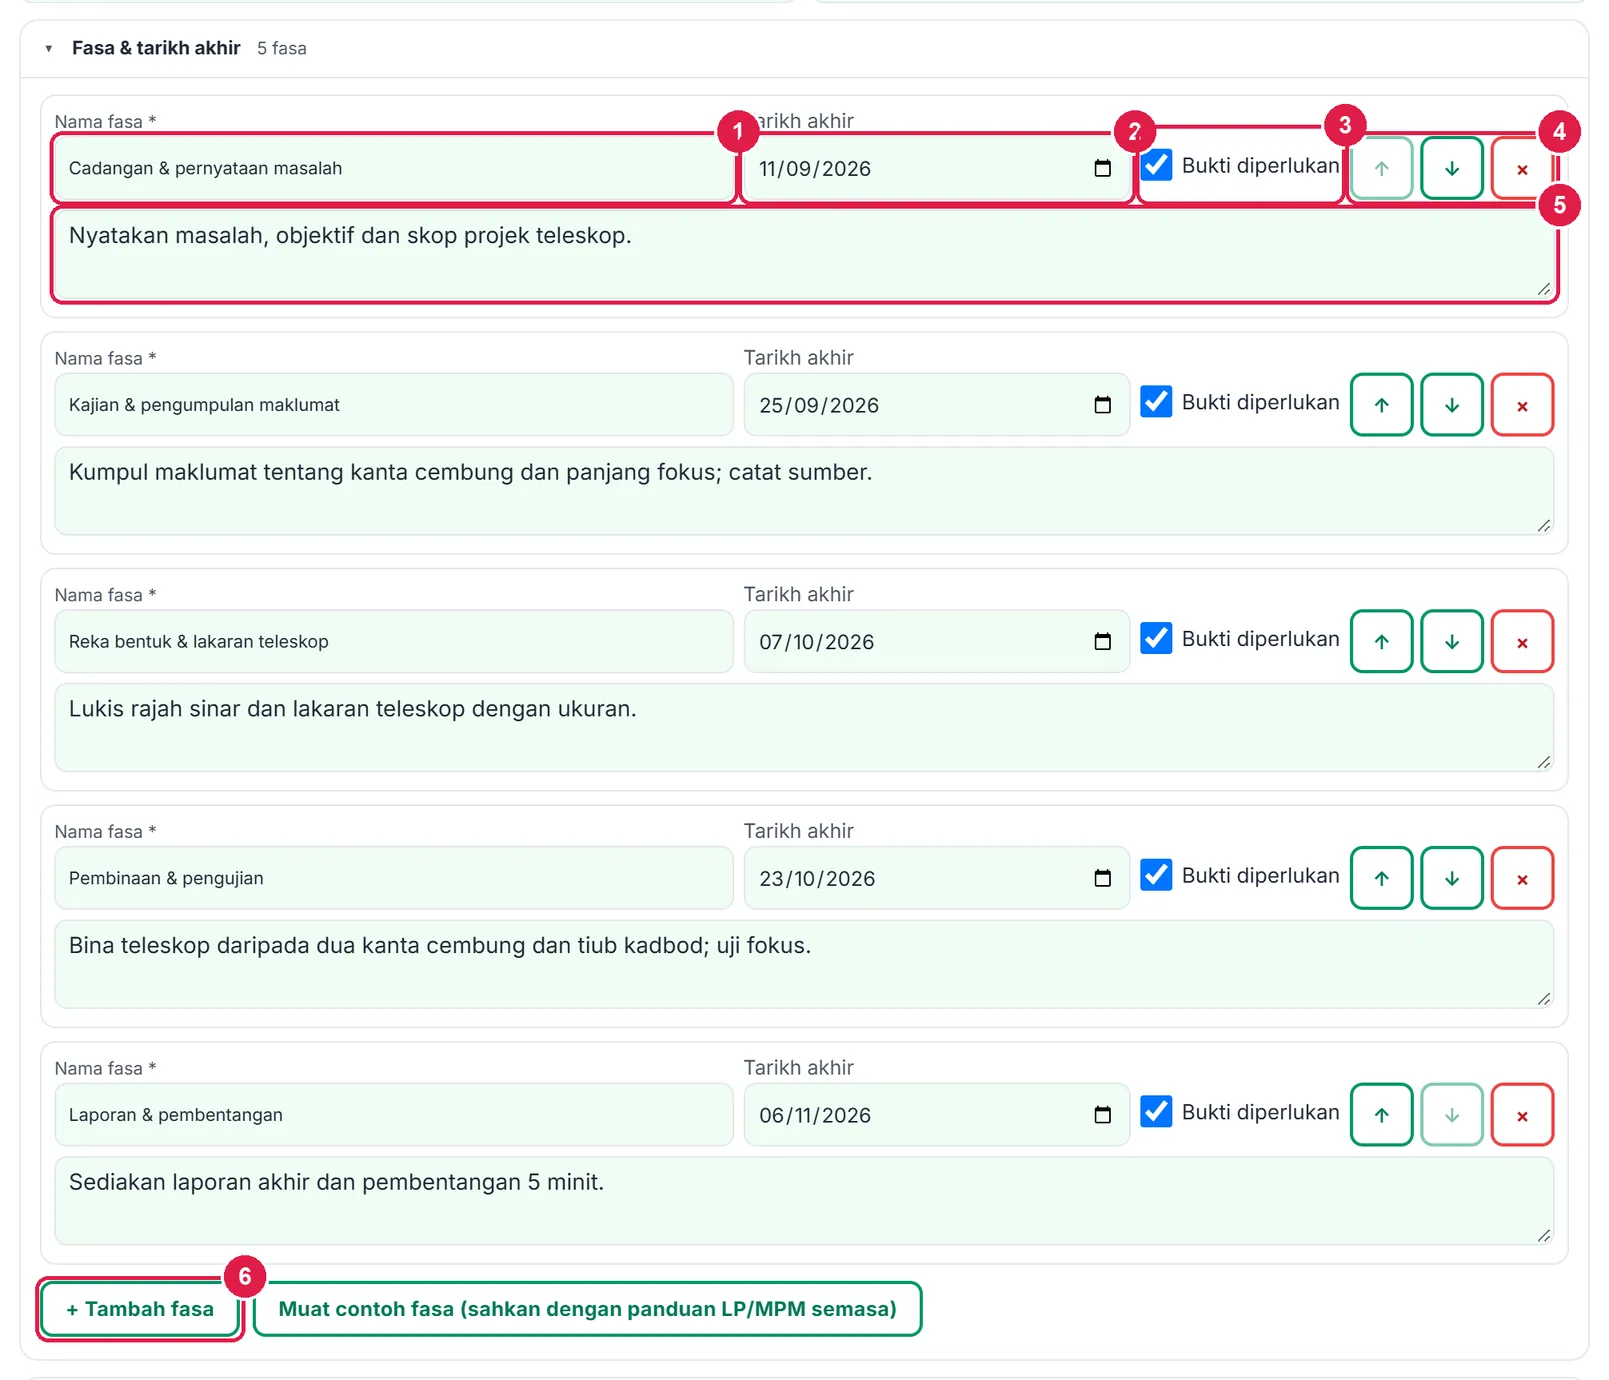1609x1380 pixels.
Task: Open calendar picker for 07/10/2026 date
Action: pyautogui.click(x=1102, y=642)
